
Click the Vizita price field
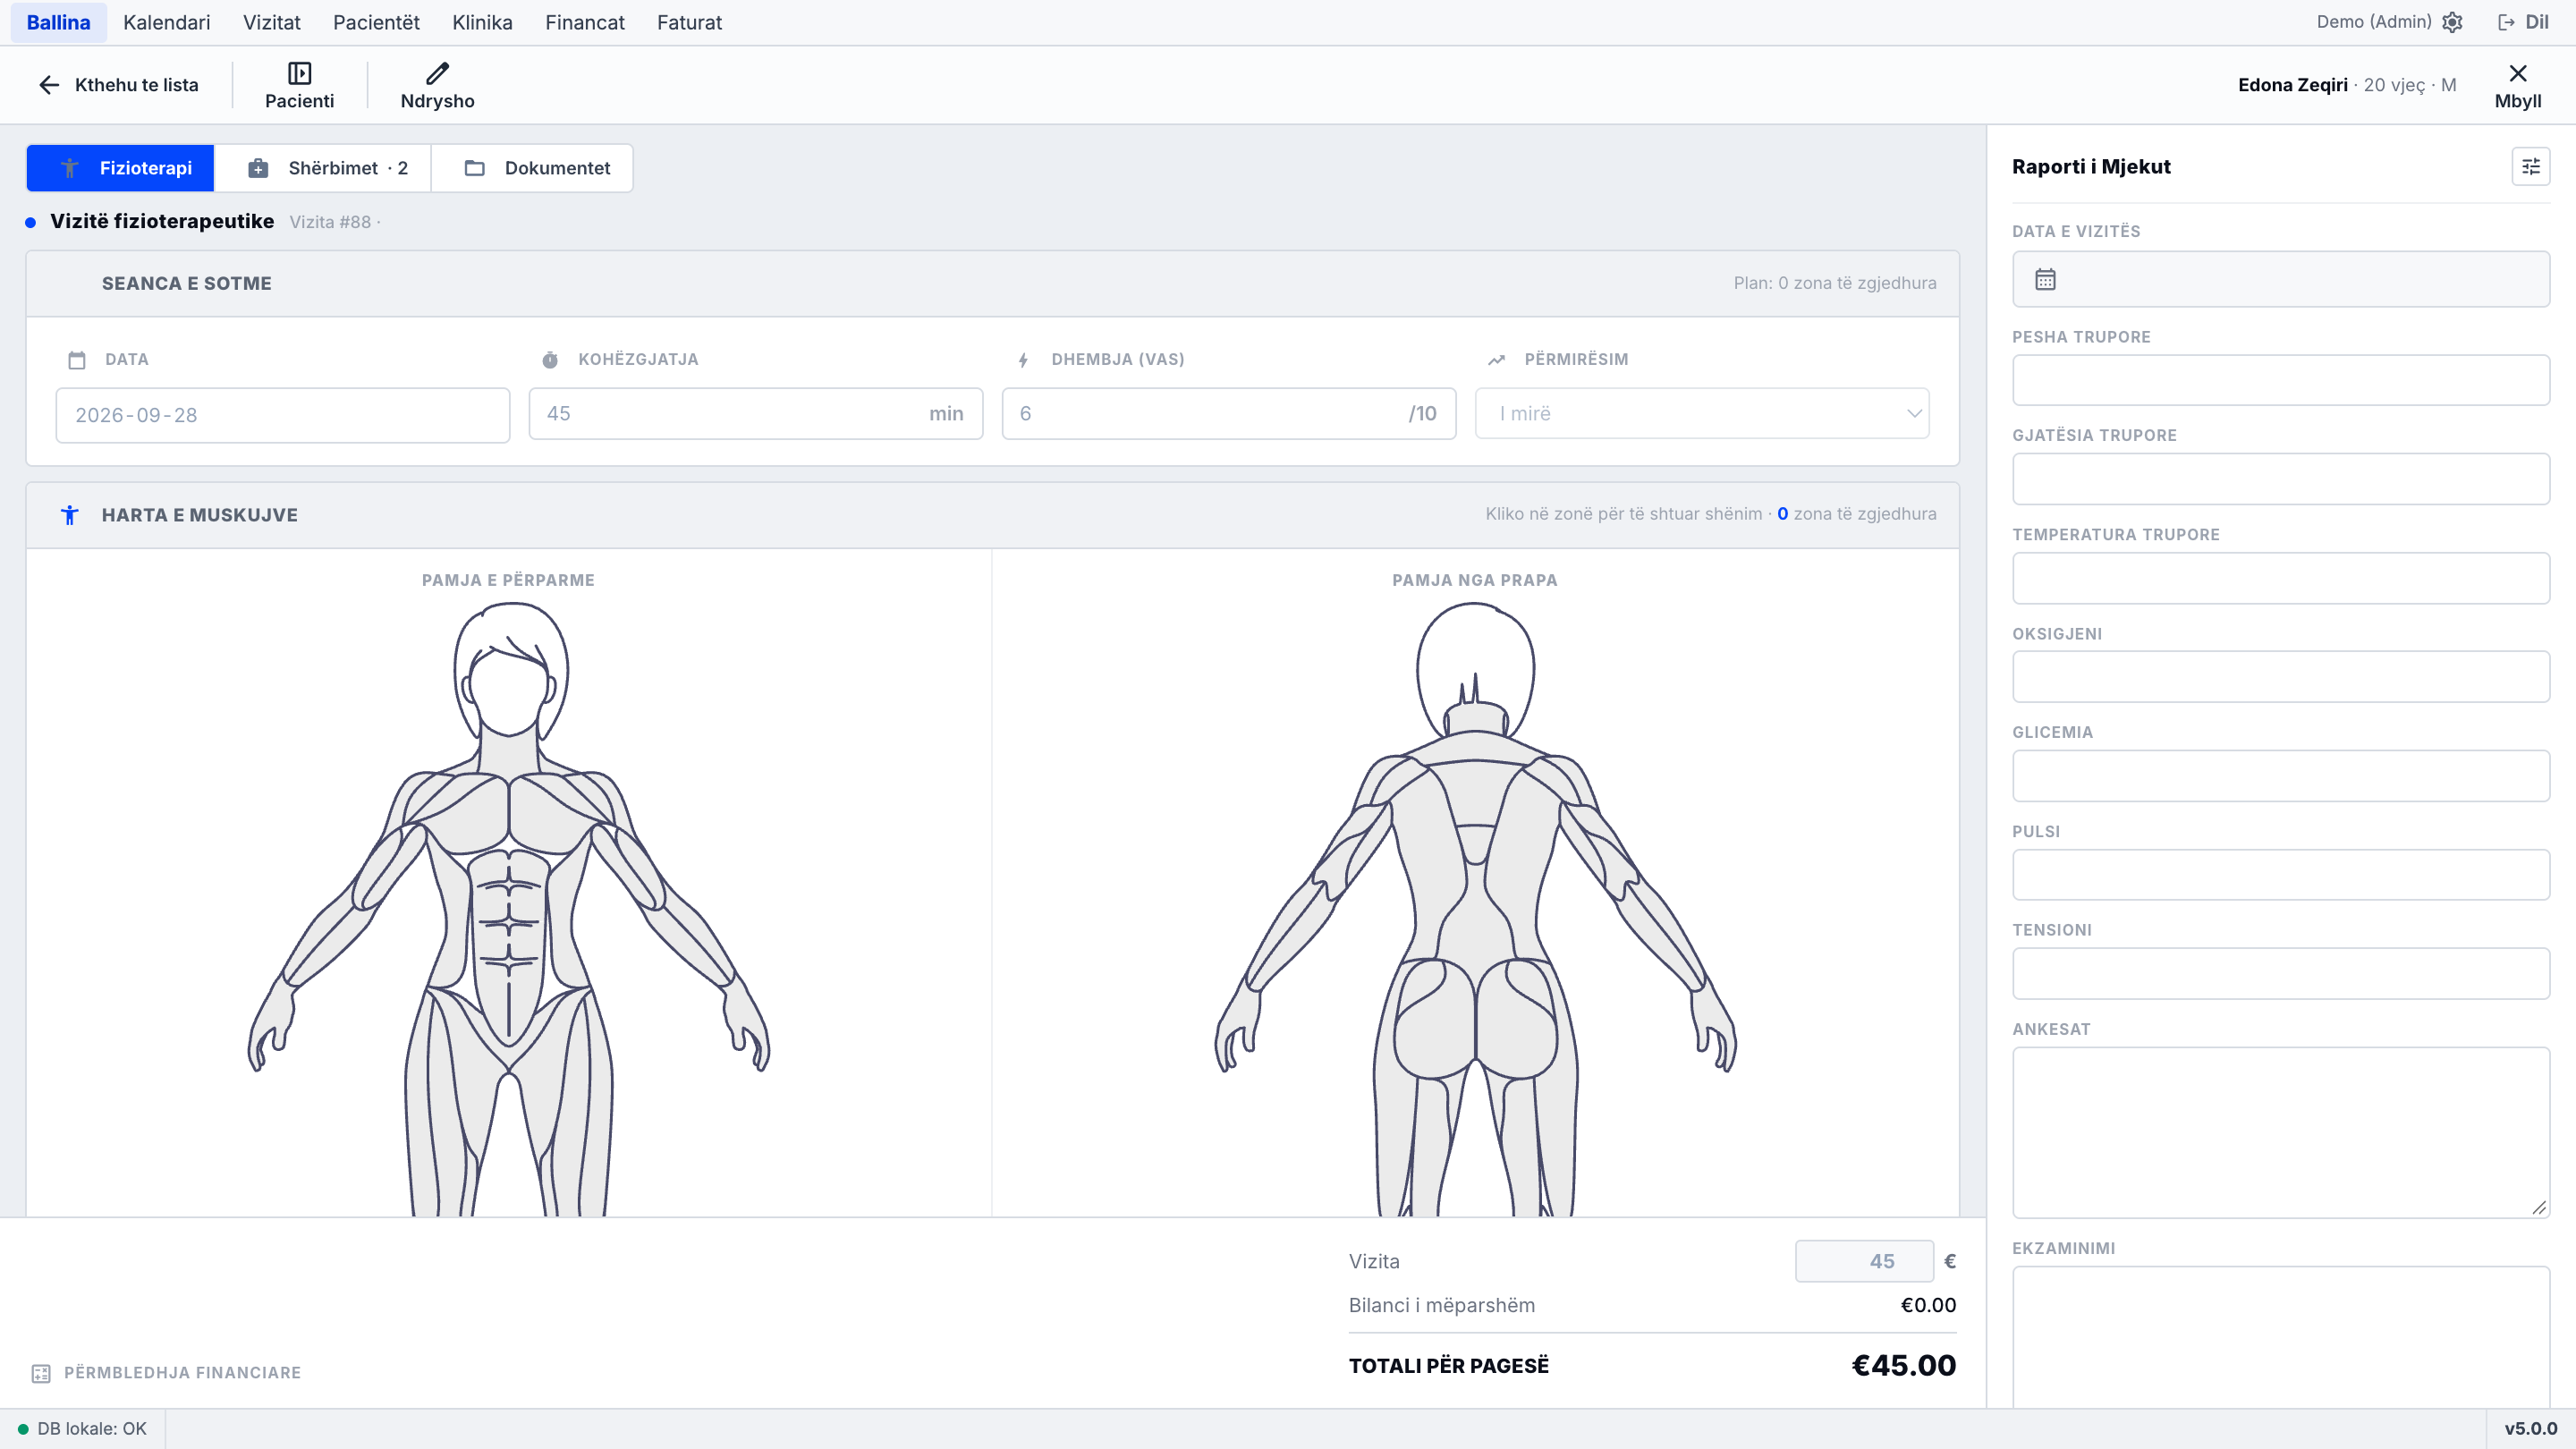pos(1864,1262)
